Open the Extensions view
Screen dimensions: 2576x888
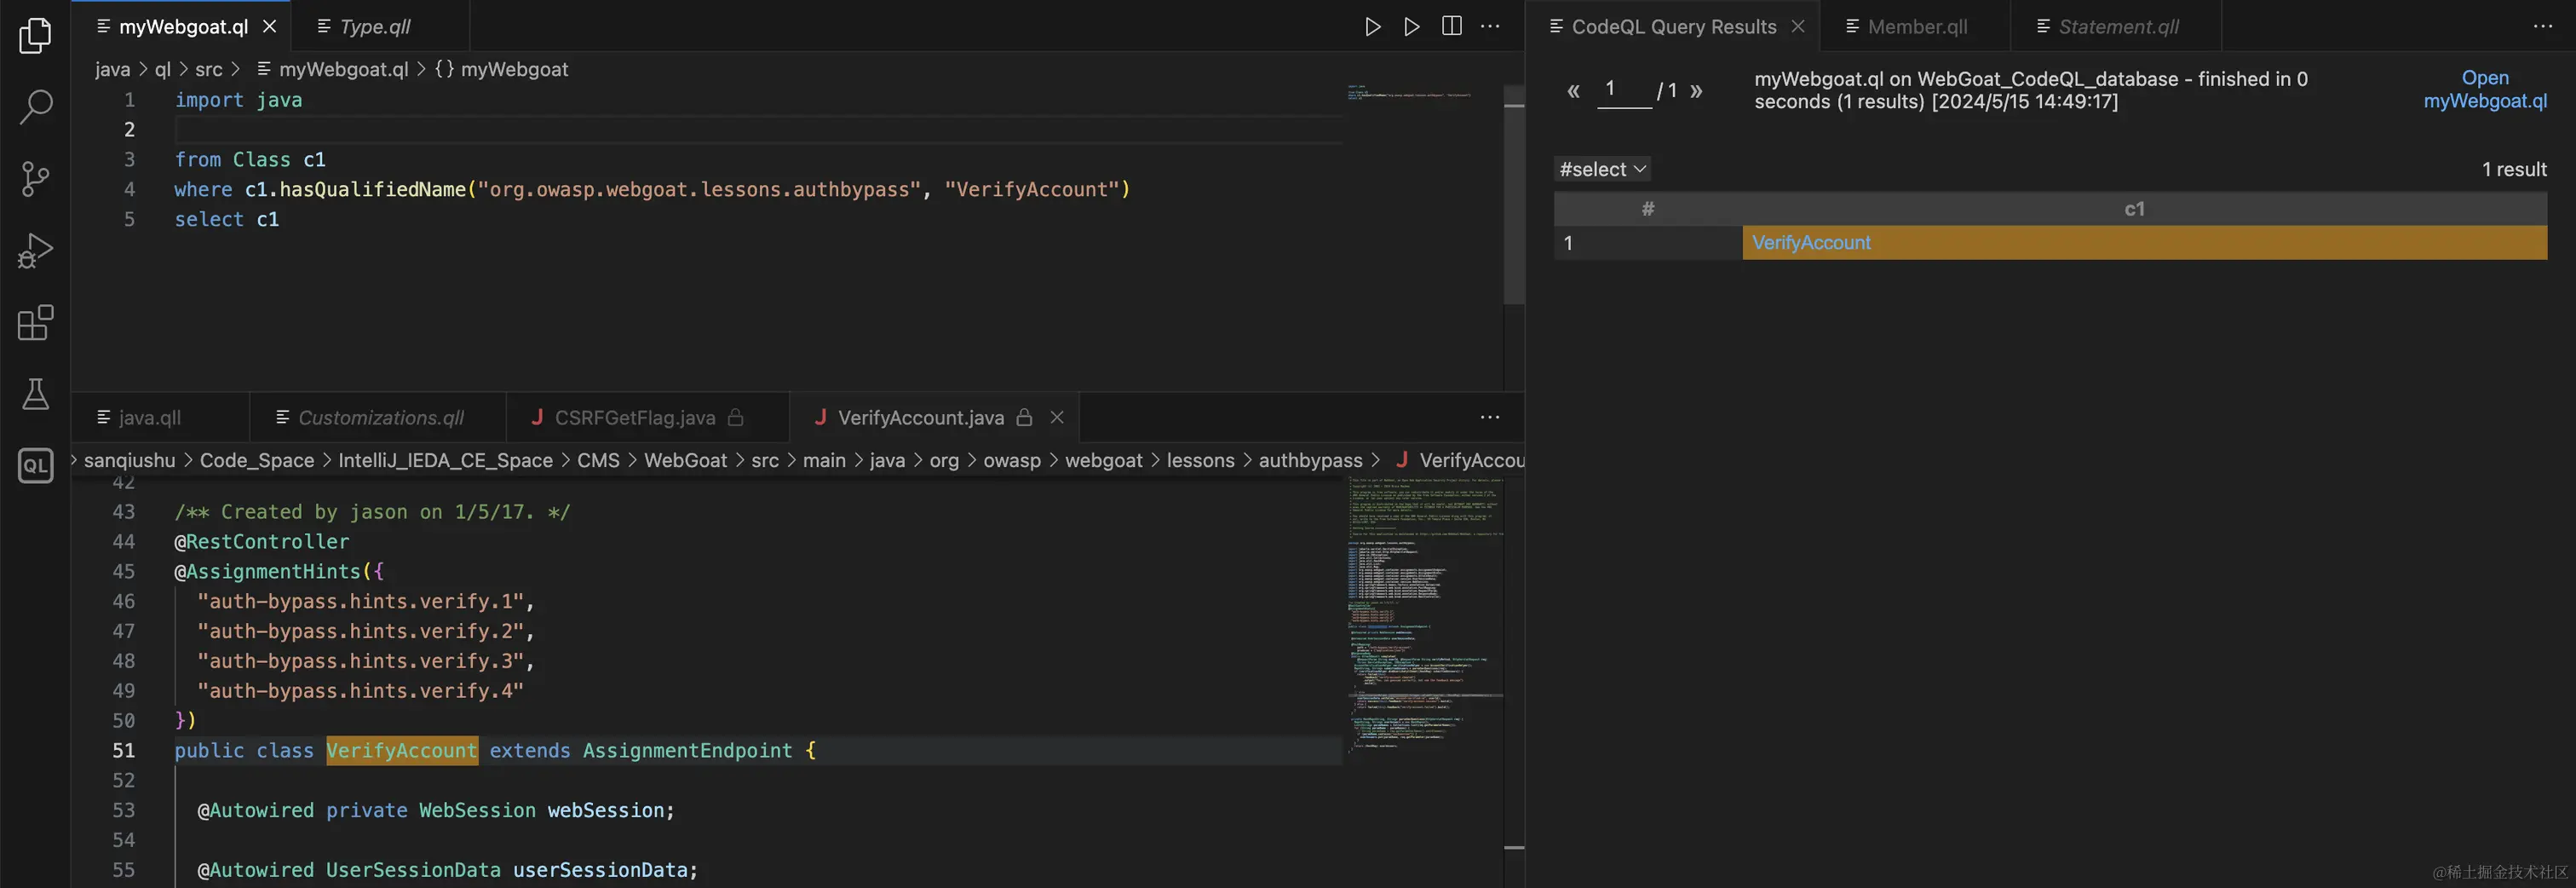click(35, 322)
